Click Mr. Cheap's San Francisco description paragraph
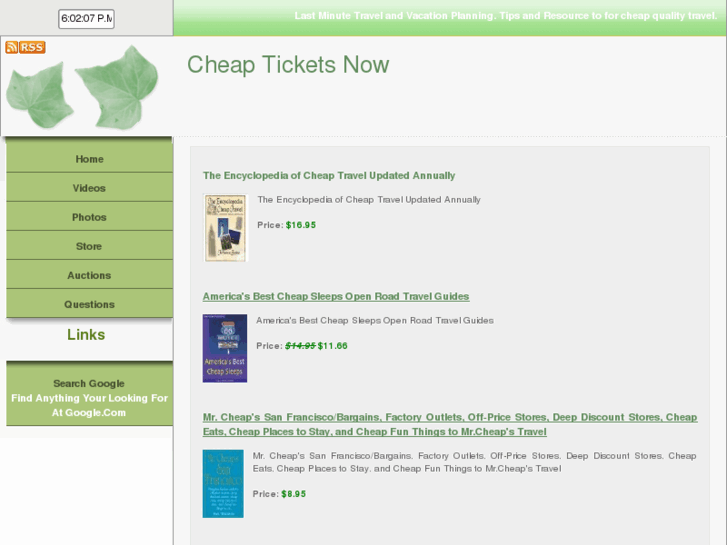 tap(474, 462)
